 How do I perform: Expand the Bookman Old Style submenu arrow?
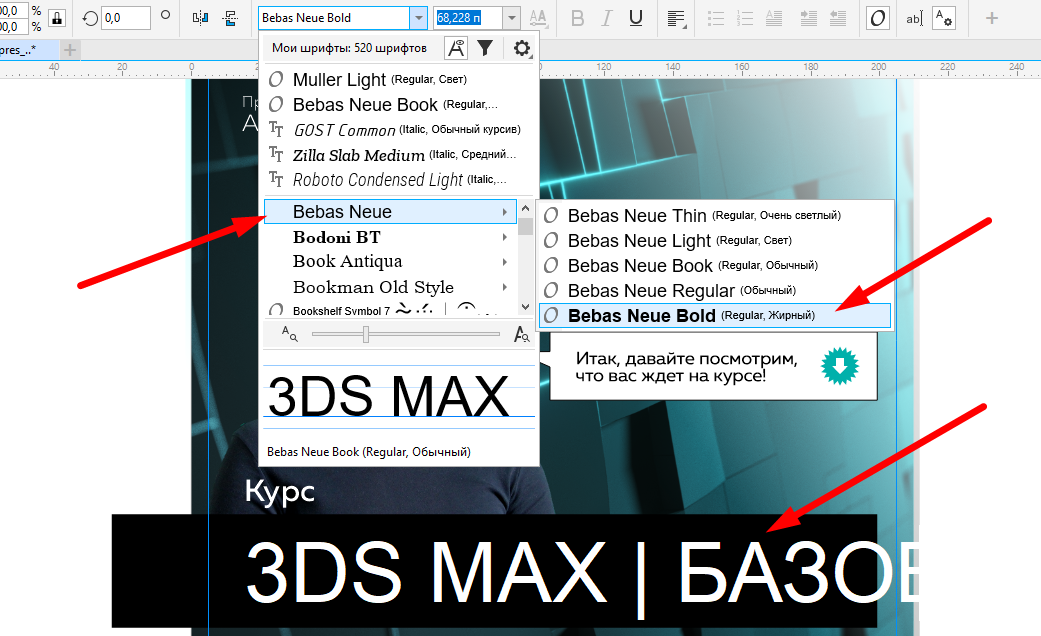[505, 287]
